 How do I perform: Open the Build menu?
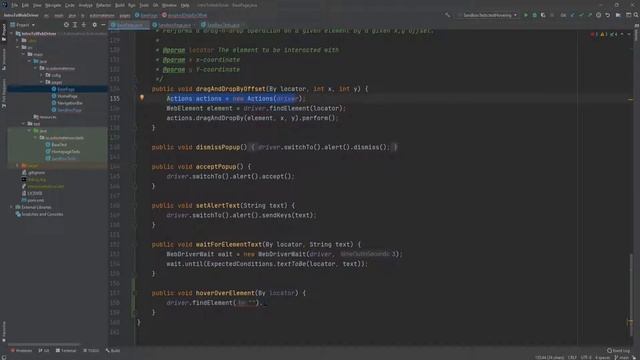(120, 5)
